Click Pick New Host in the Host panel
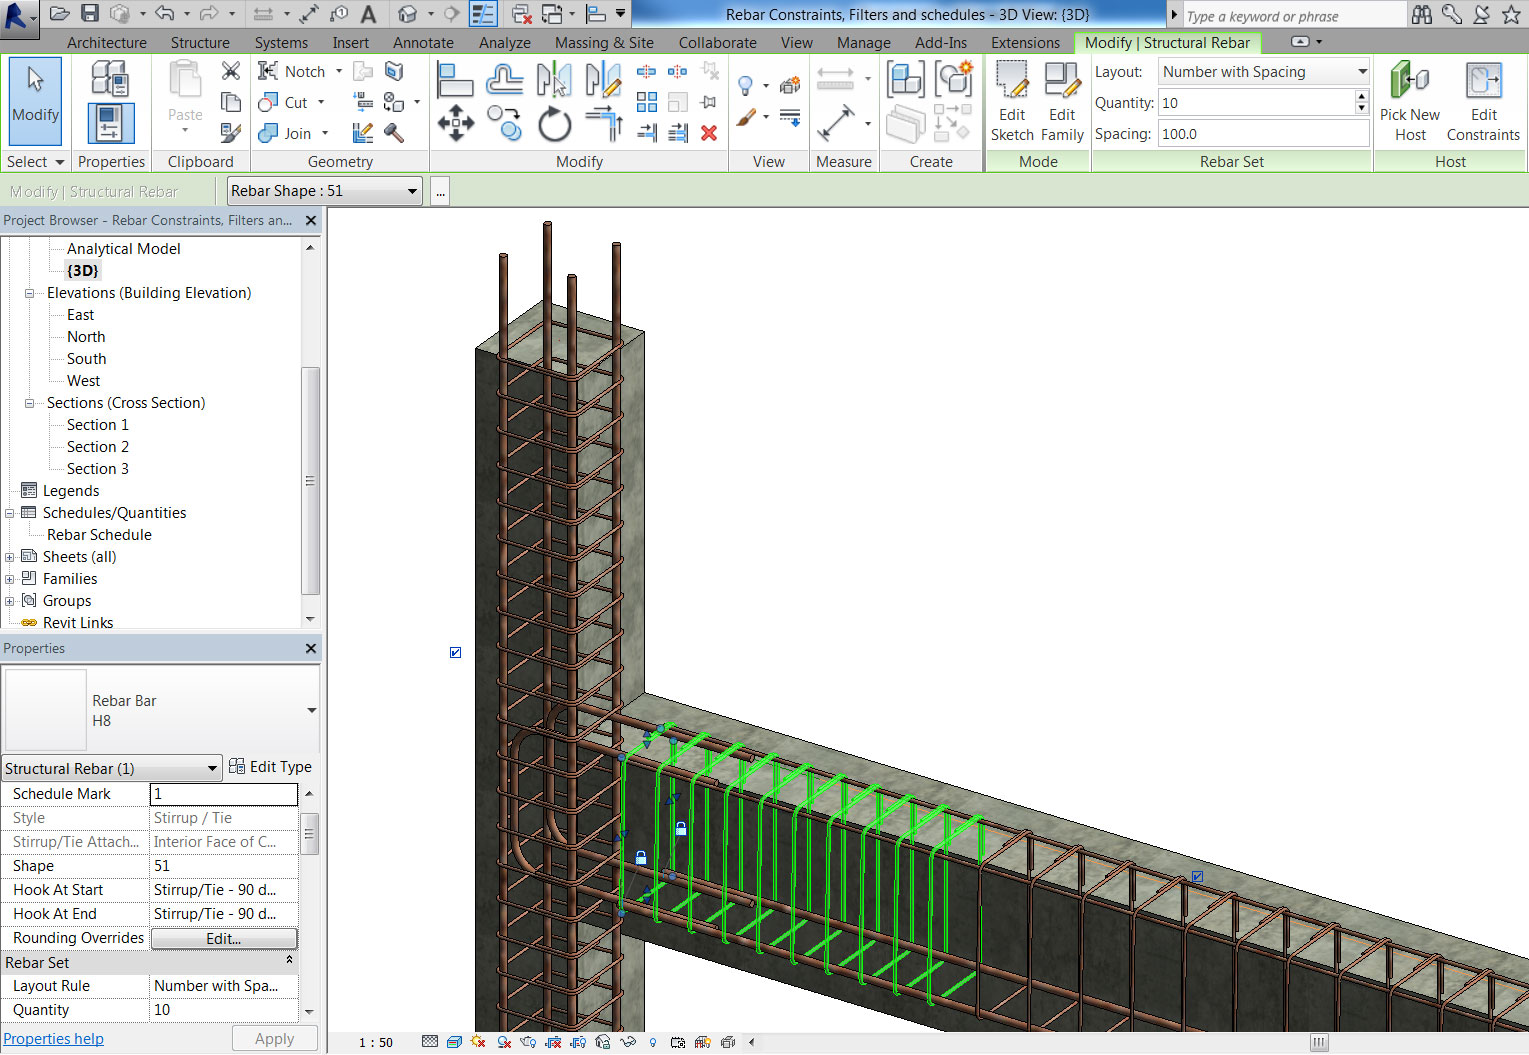The height and width of the screenshot is (1055, 1529). [x=1409, y=100]
